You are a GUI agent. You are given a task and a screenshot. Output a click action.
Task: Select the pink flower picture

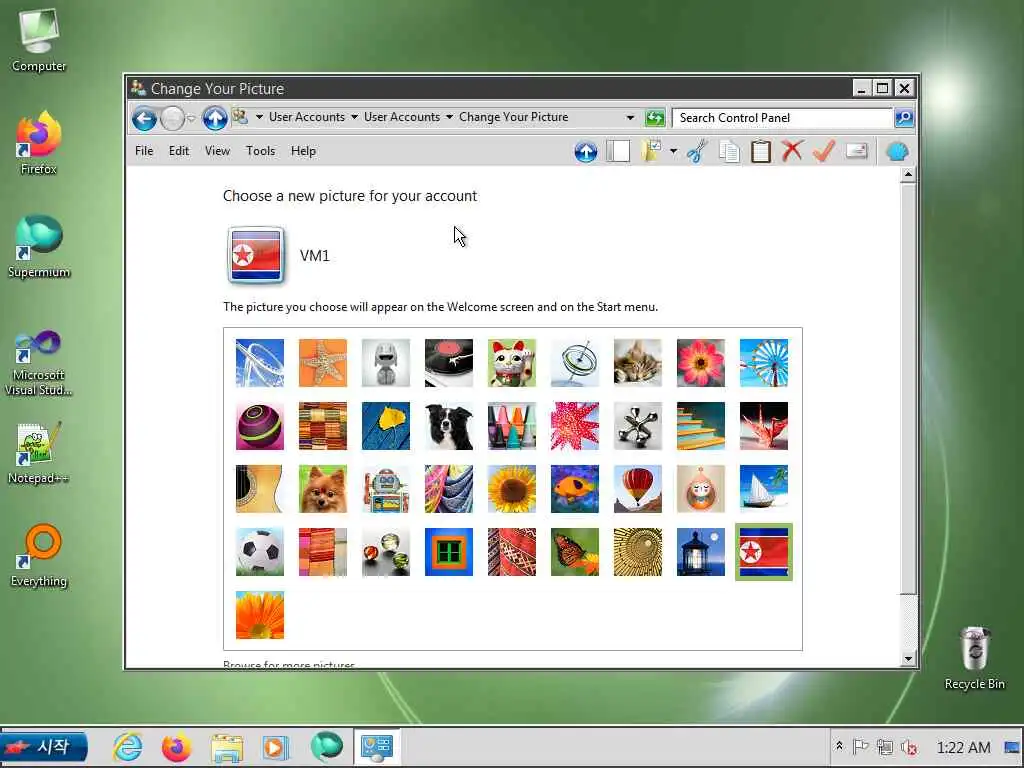tap(701, 363)
